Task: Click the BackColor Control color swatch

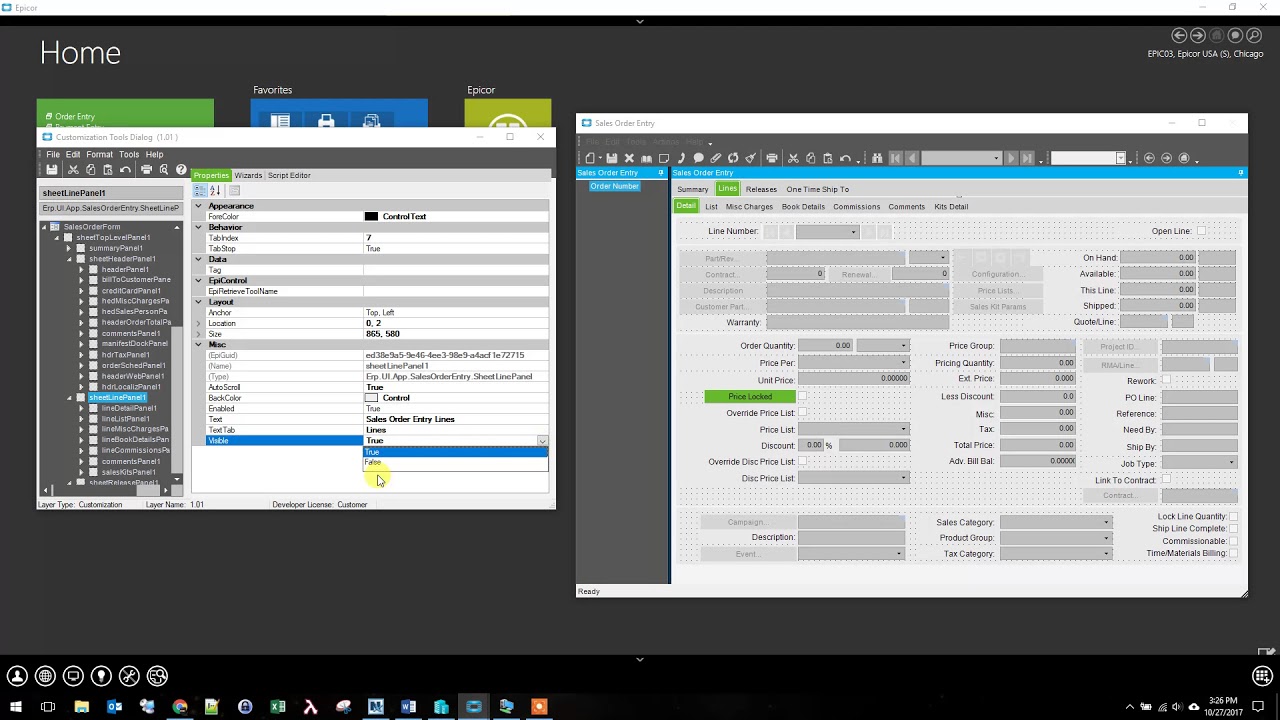Action: [x=371, y=398]
